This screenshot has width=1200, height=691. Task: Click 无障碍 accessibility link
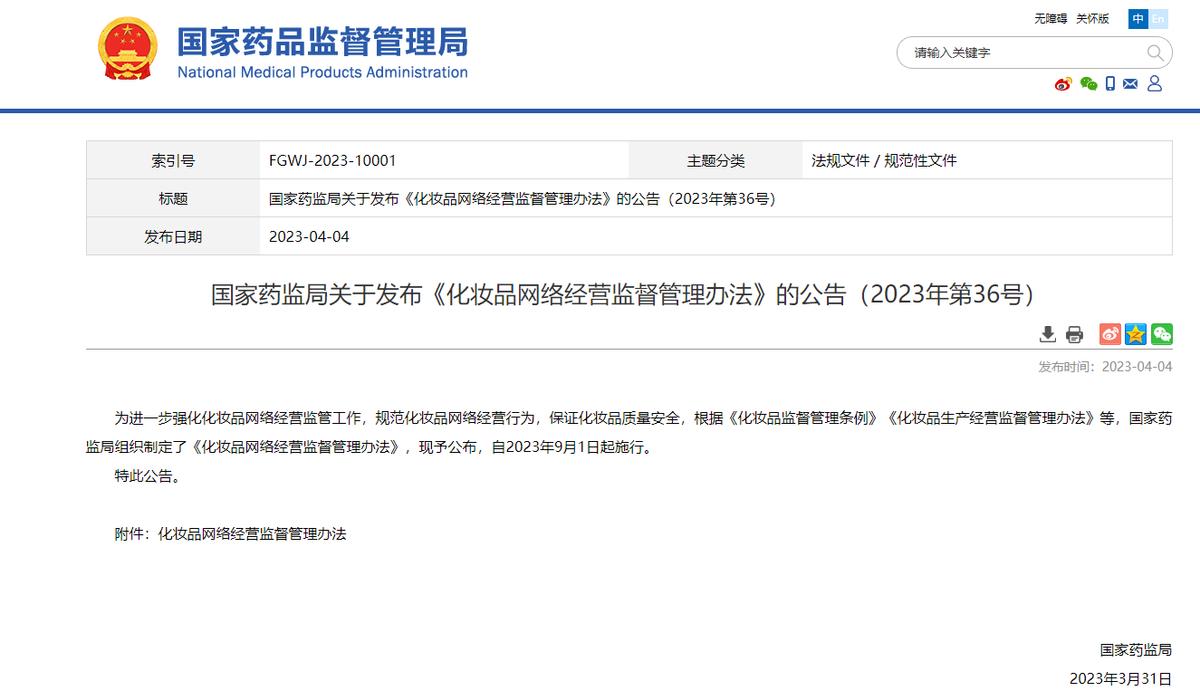[1051, 19]
